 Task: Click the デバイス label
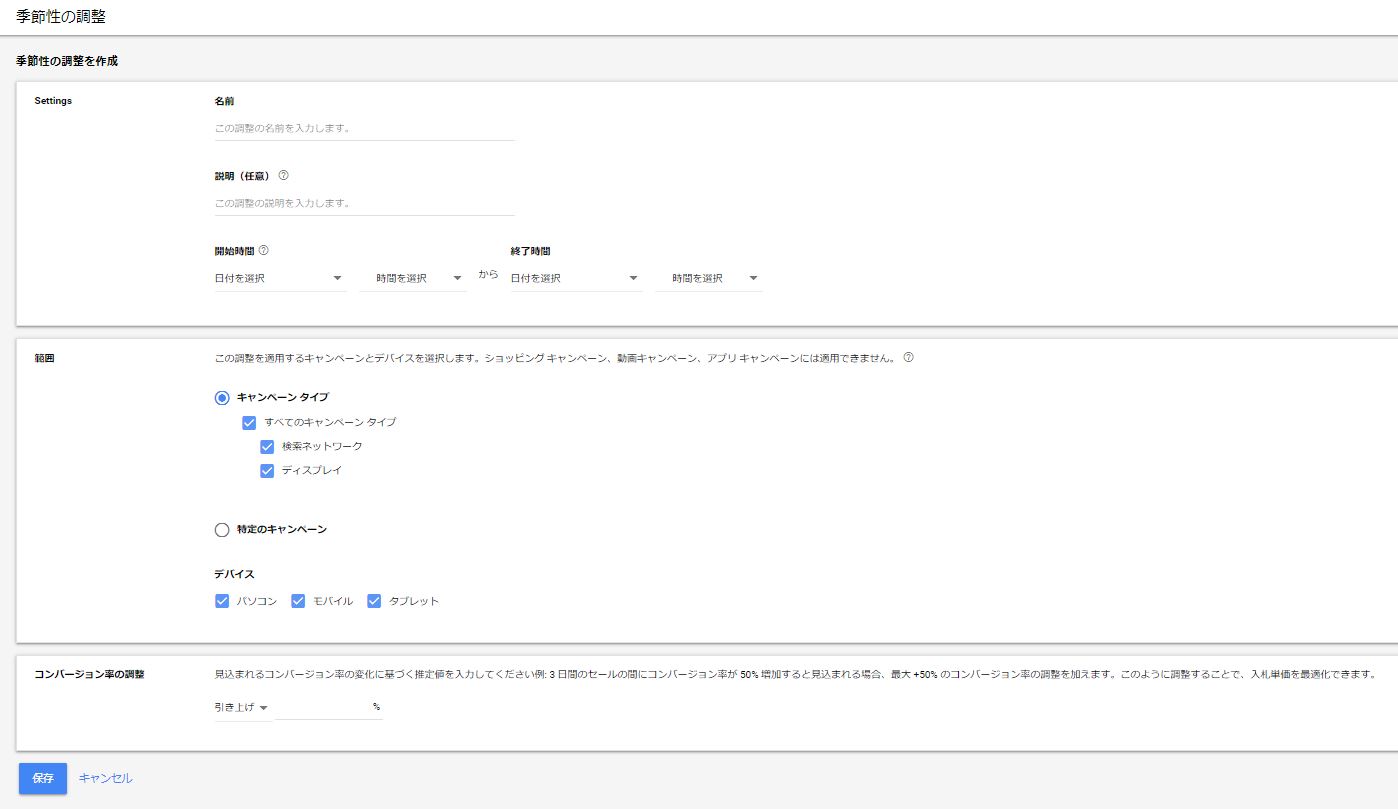(234, 574)
